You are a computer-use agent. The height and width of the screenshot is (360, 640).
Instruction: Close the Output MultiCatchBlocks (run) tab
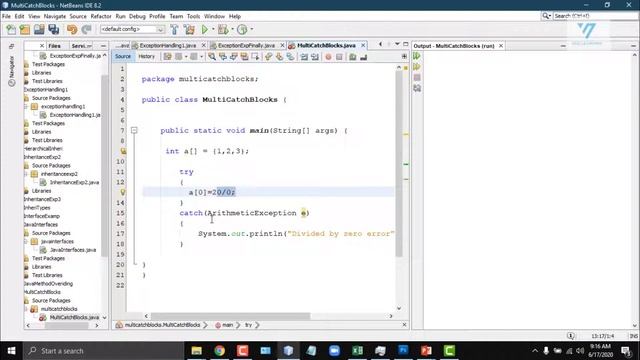click(501, 46)
